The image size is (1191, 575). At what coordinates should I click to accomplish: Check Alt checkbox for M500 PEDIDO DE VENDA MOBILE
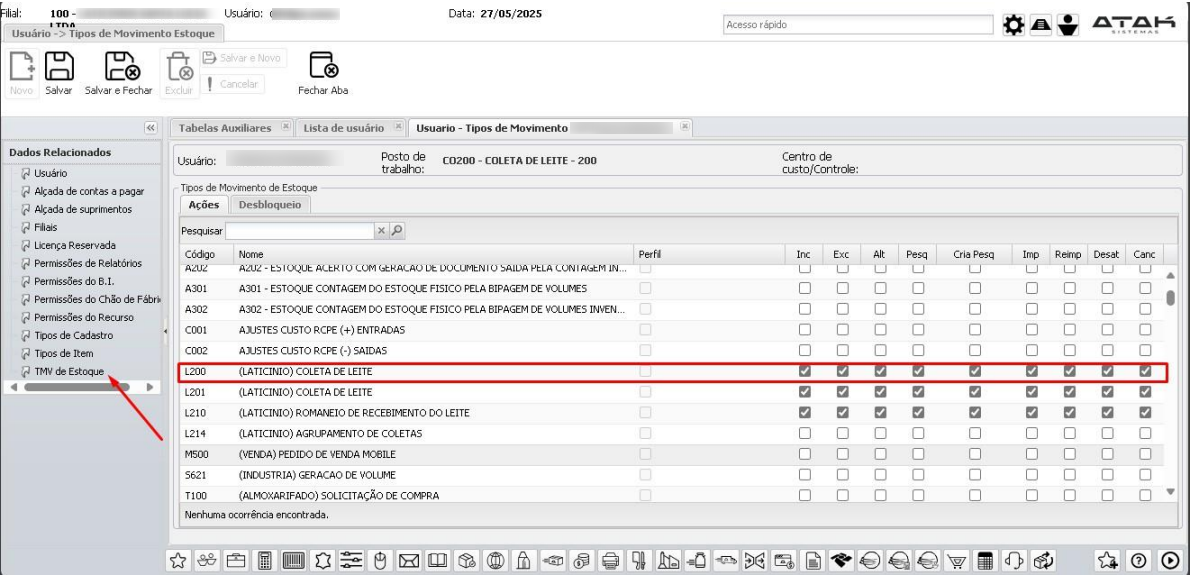(880, 453)
